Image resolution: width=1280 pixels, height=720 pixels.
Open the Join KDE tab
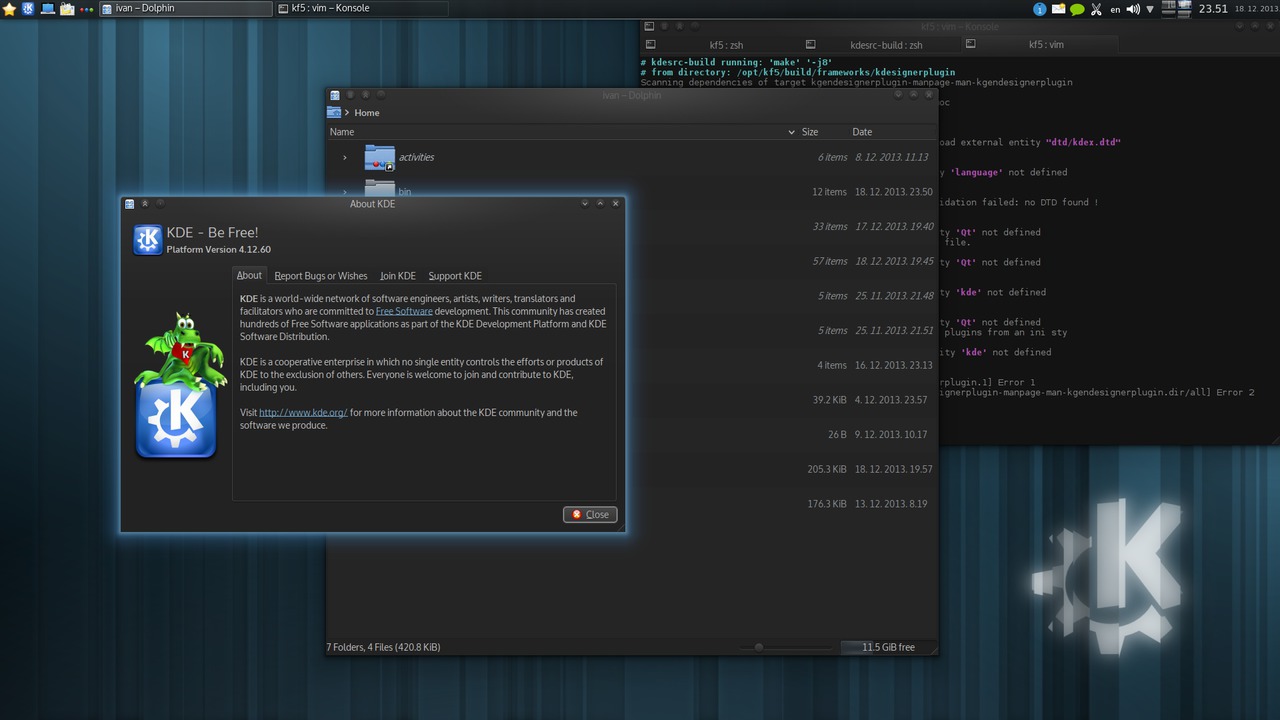pyautogui.click(x=398, y=276)
